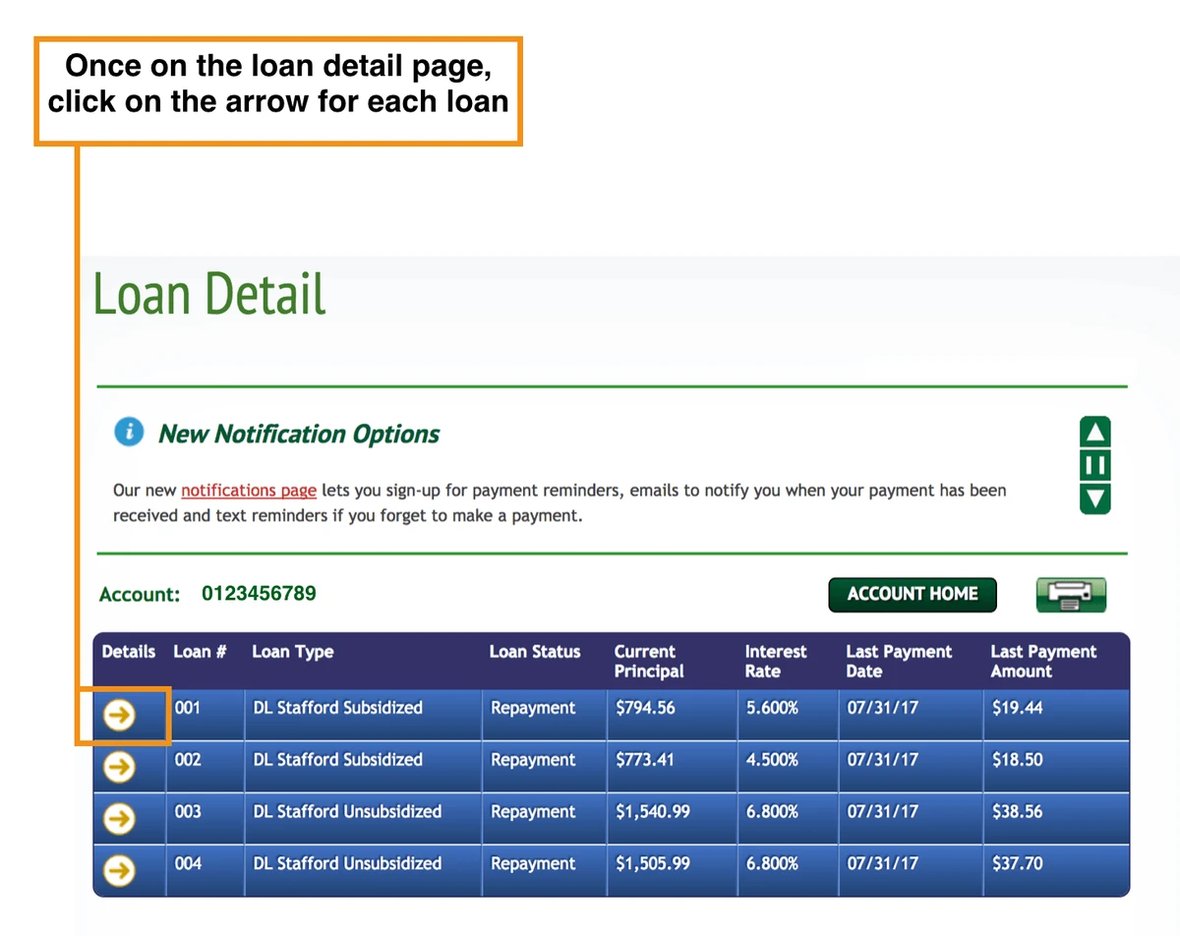Click the green down arrow scroller icon
The width and height of the screenshot is (1180, 936).
(1095, 498)
